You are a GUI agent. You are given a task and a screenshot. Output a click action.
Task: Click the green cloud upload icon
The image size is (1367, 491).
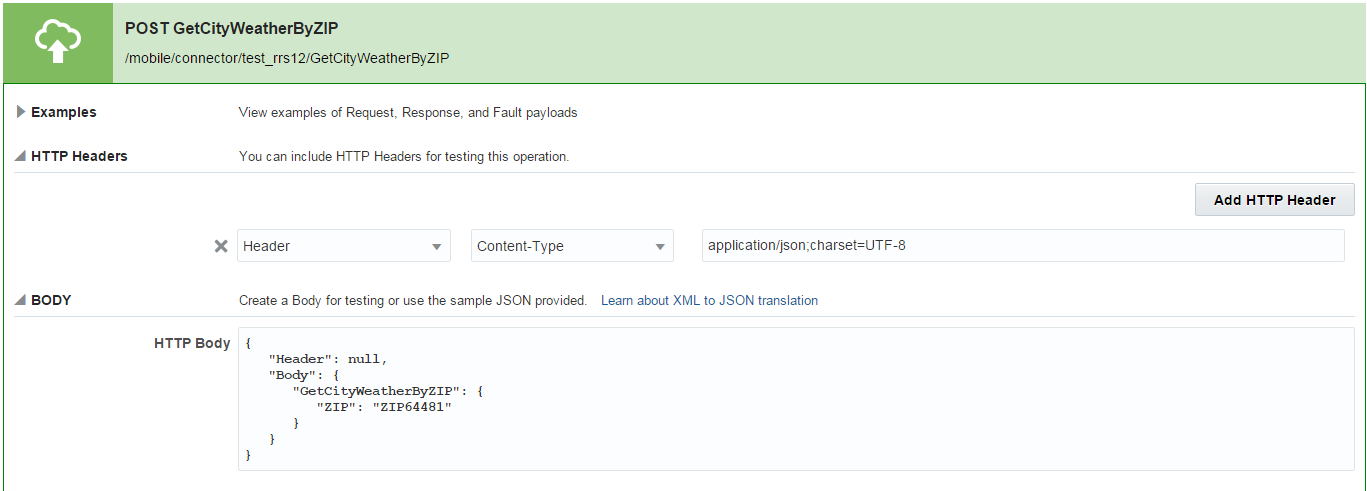[x=57, y=43]
